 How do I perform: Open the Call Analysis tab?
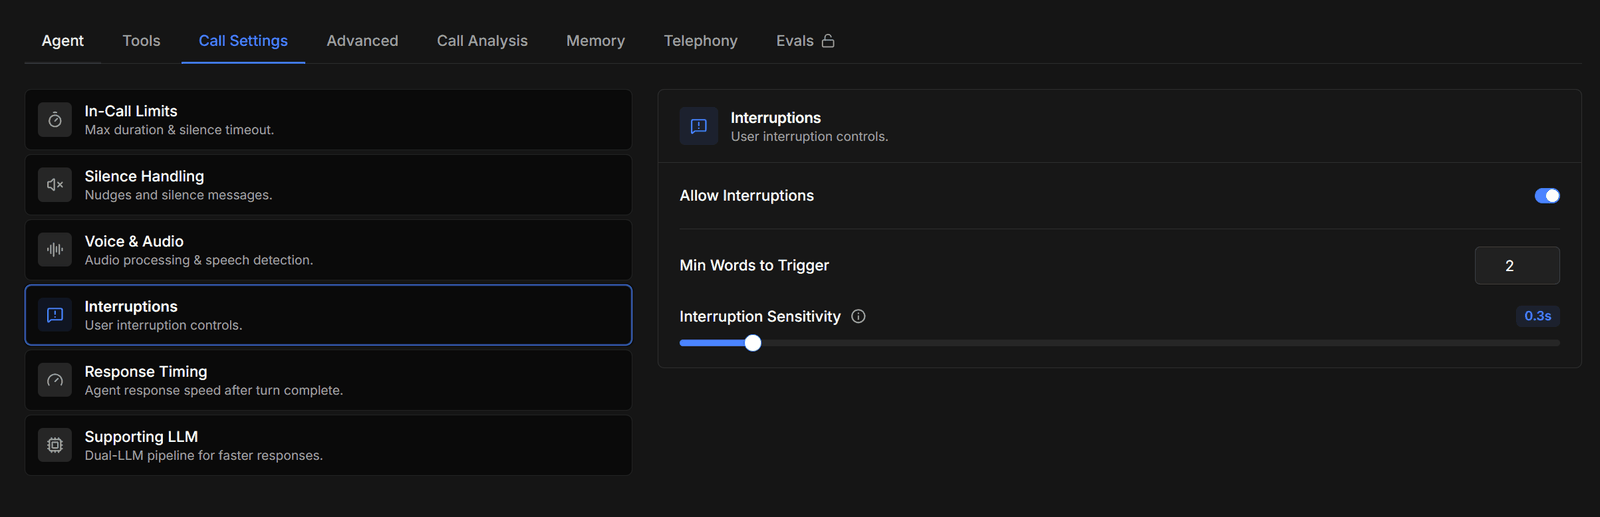(x=482, y=41)
